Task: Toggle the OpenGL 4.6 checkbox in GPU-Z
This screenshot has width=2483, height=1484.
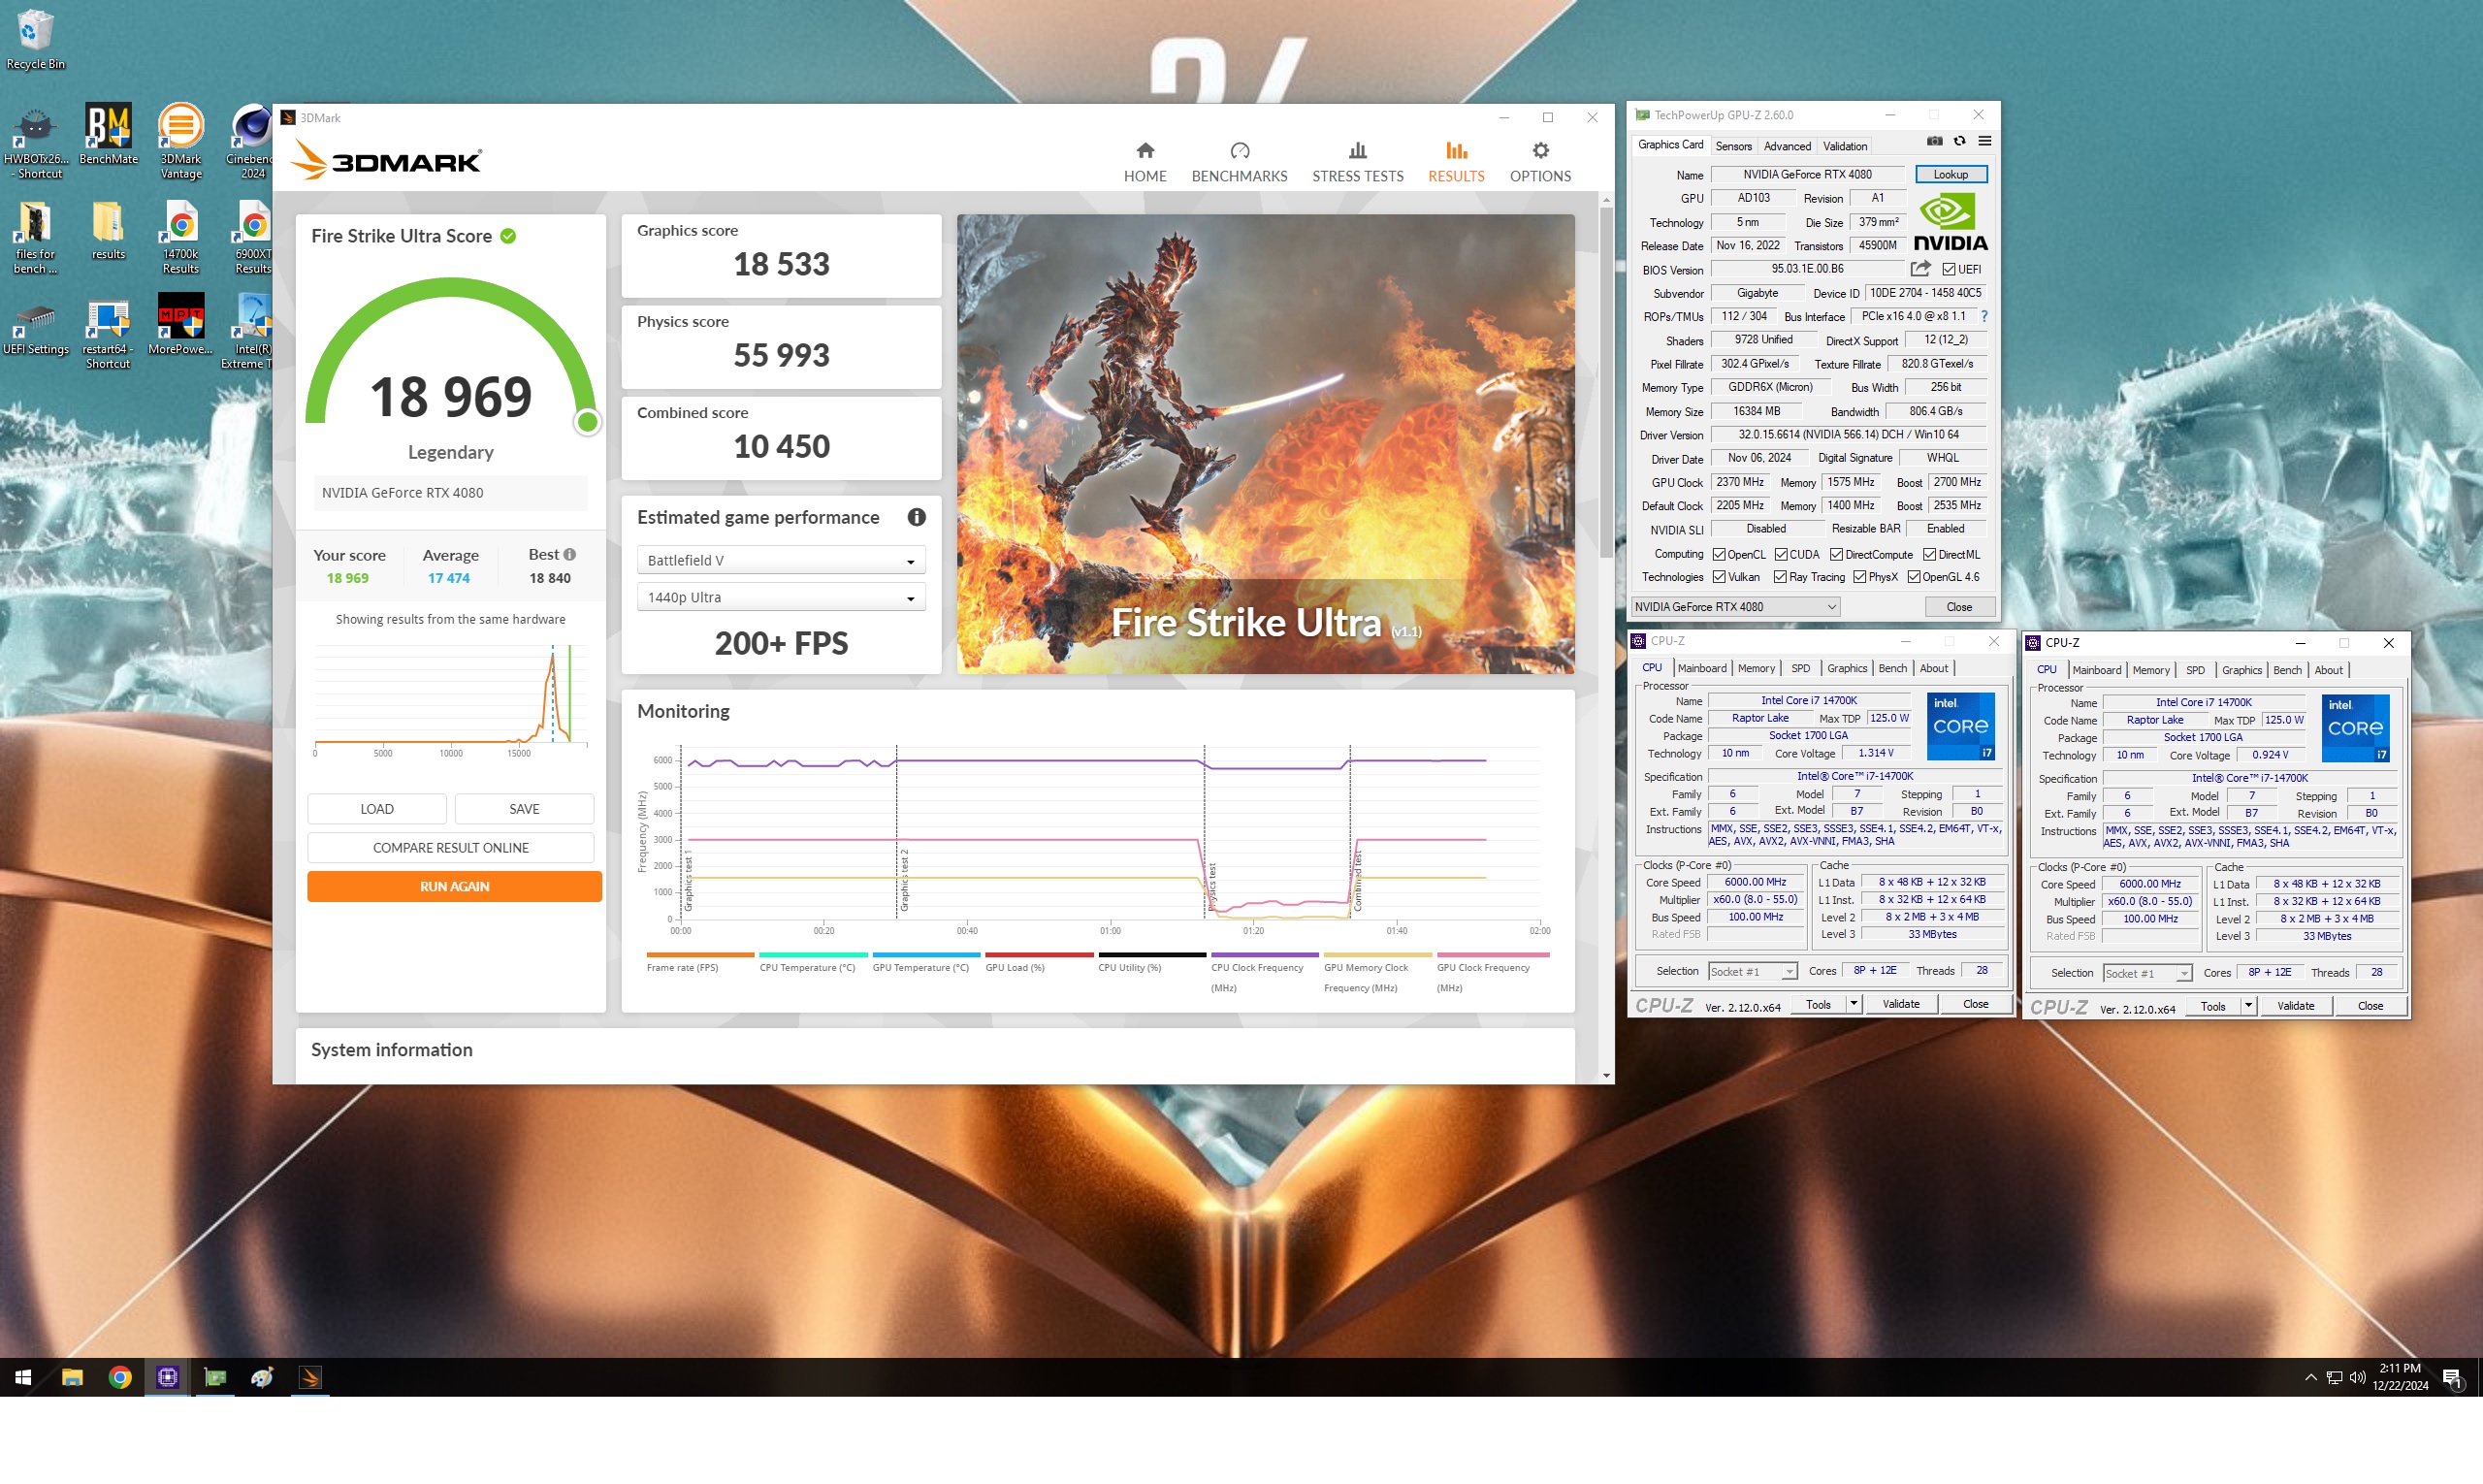Action: [x=1914, y=577]
